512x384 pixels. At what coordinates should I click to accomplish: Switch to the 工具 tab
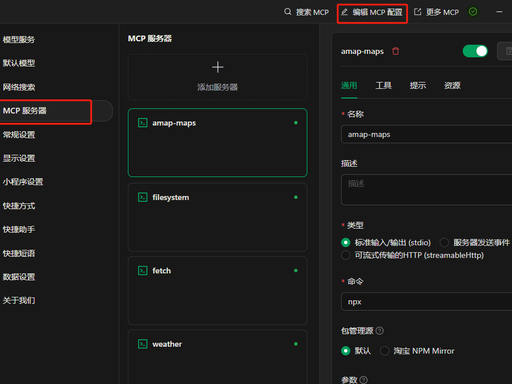pos(383,86)
